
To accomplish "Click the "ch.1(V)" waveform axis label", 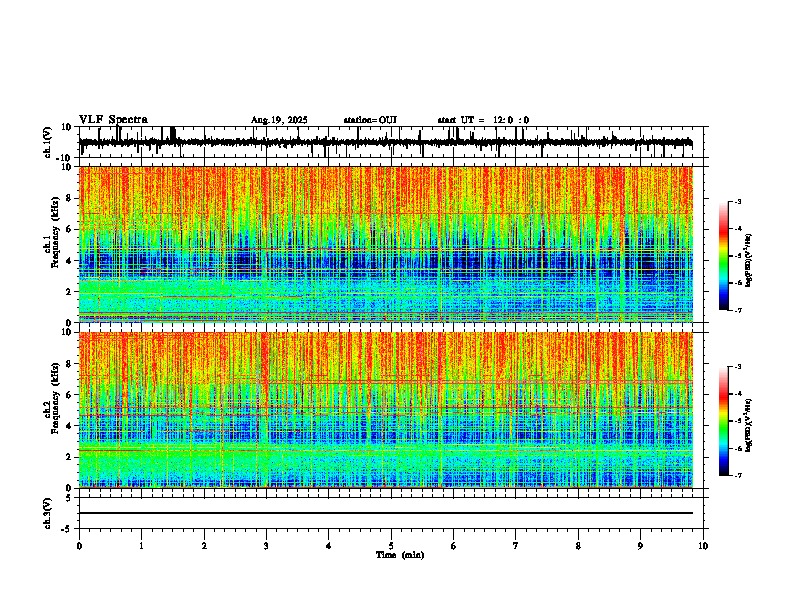I will pyautogui.click(x=48, y=142).
